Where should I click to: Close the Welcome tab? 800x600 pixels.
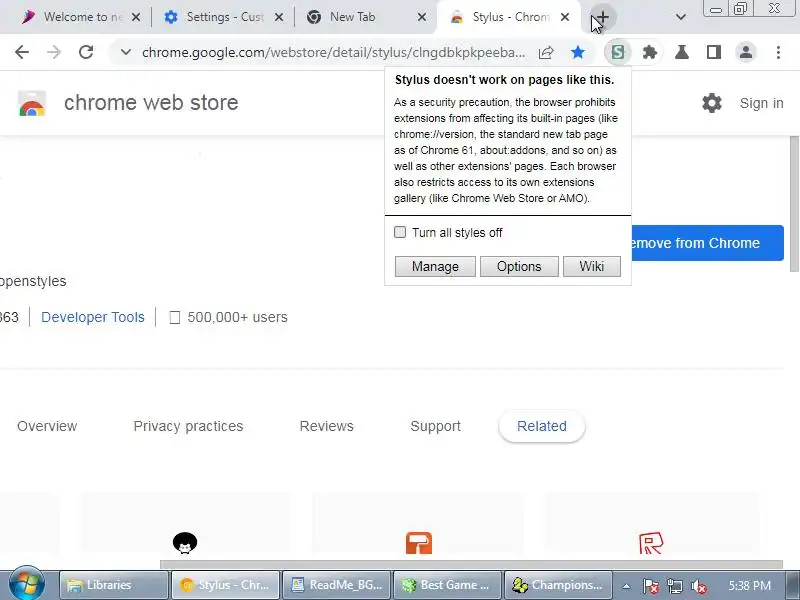[x=136, y=17]
